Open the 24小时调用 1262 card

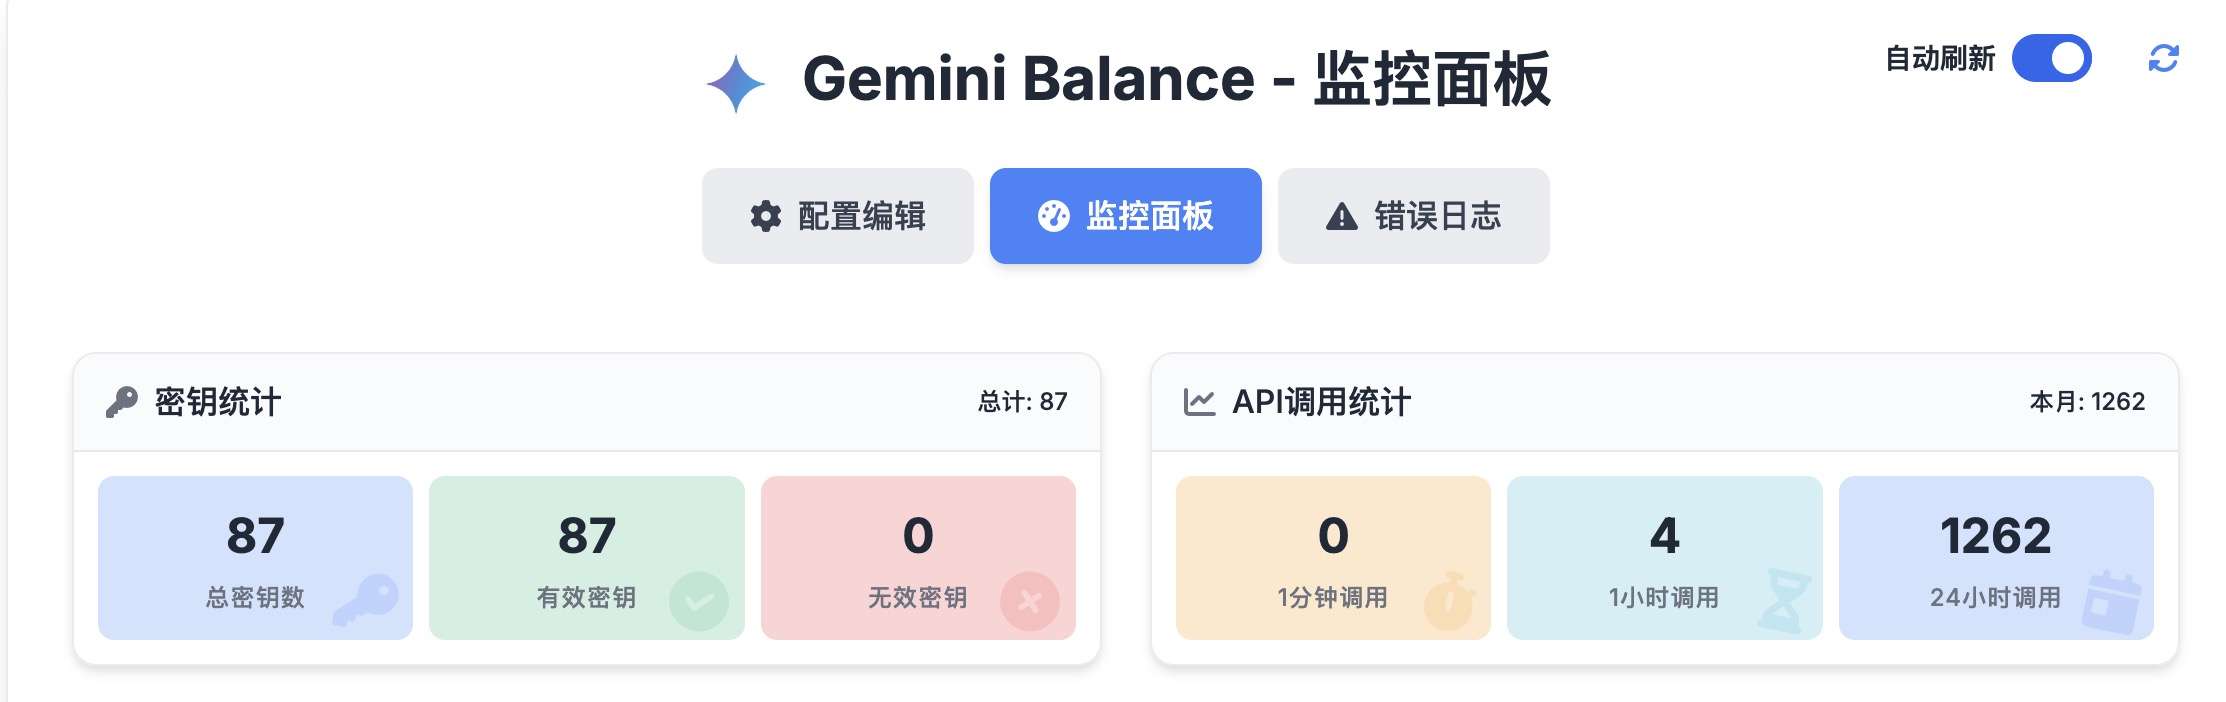(1996, 558)
